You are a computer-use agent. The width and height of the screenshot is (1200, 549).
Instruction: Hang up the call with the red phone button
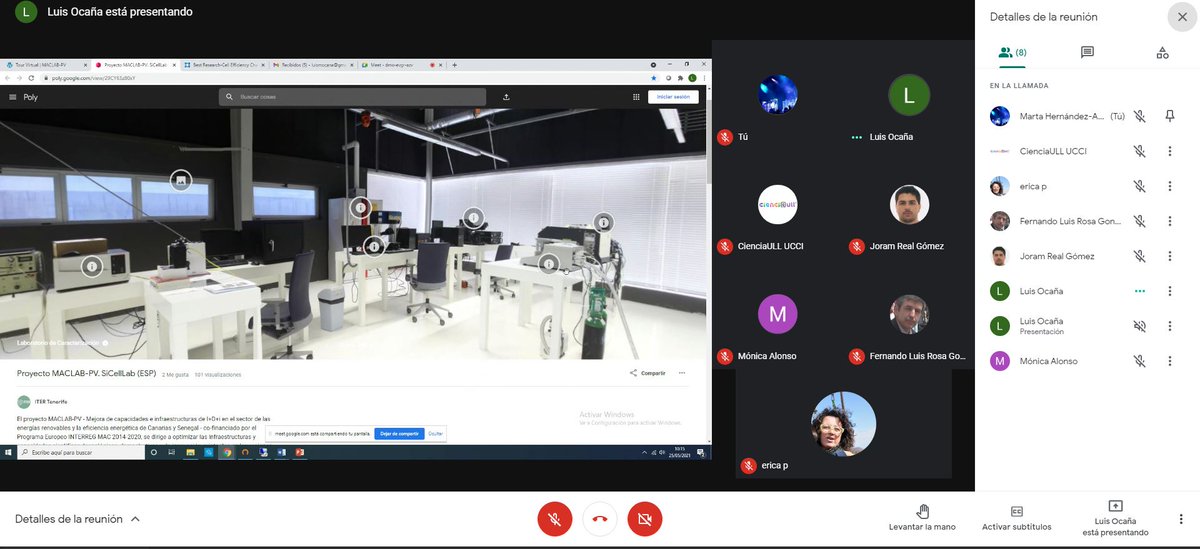[x=600, y=519]
